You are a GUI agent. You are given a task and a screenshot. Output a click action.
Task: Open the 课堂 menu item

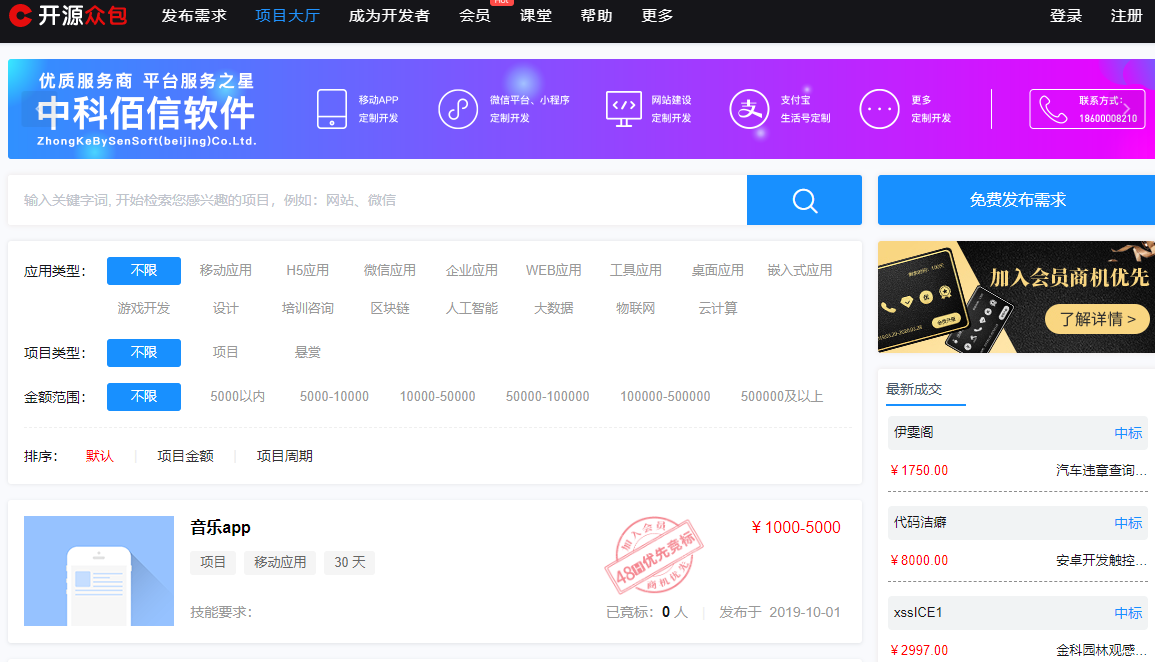tap(536, 16)
